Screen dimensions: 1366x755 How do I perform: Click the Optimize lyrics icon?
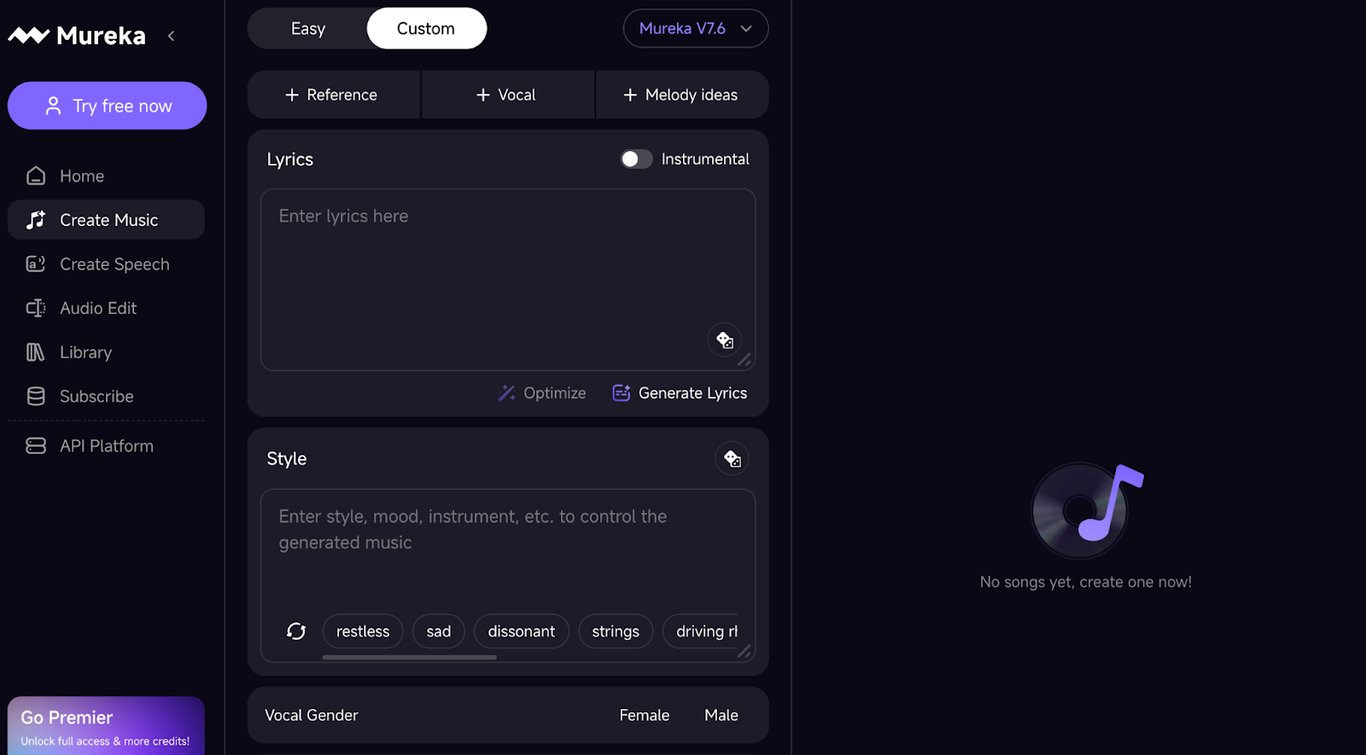(507, 392)
